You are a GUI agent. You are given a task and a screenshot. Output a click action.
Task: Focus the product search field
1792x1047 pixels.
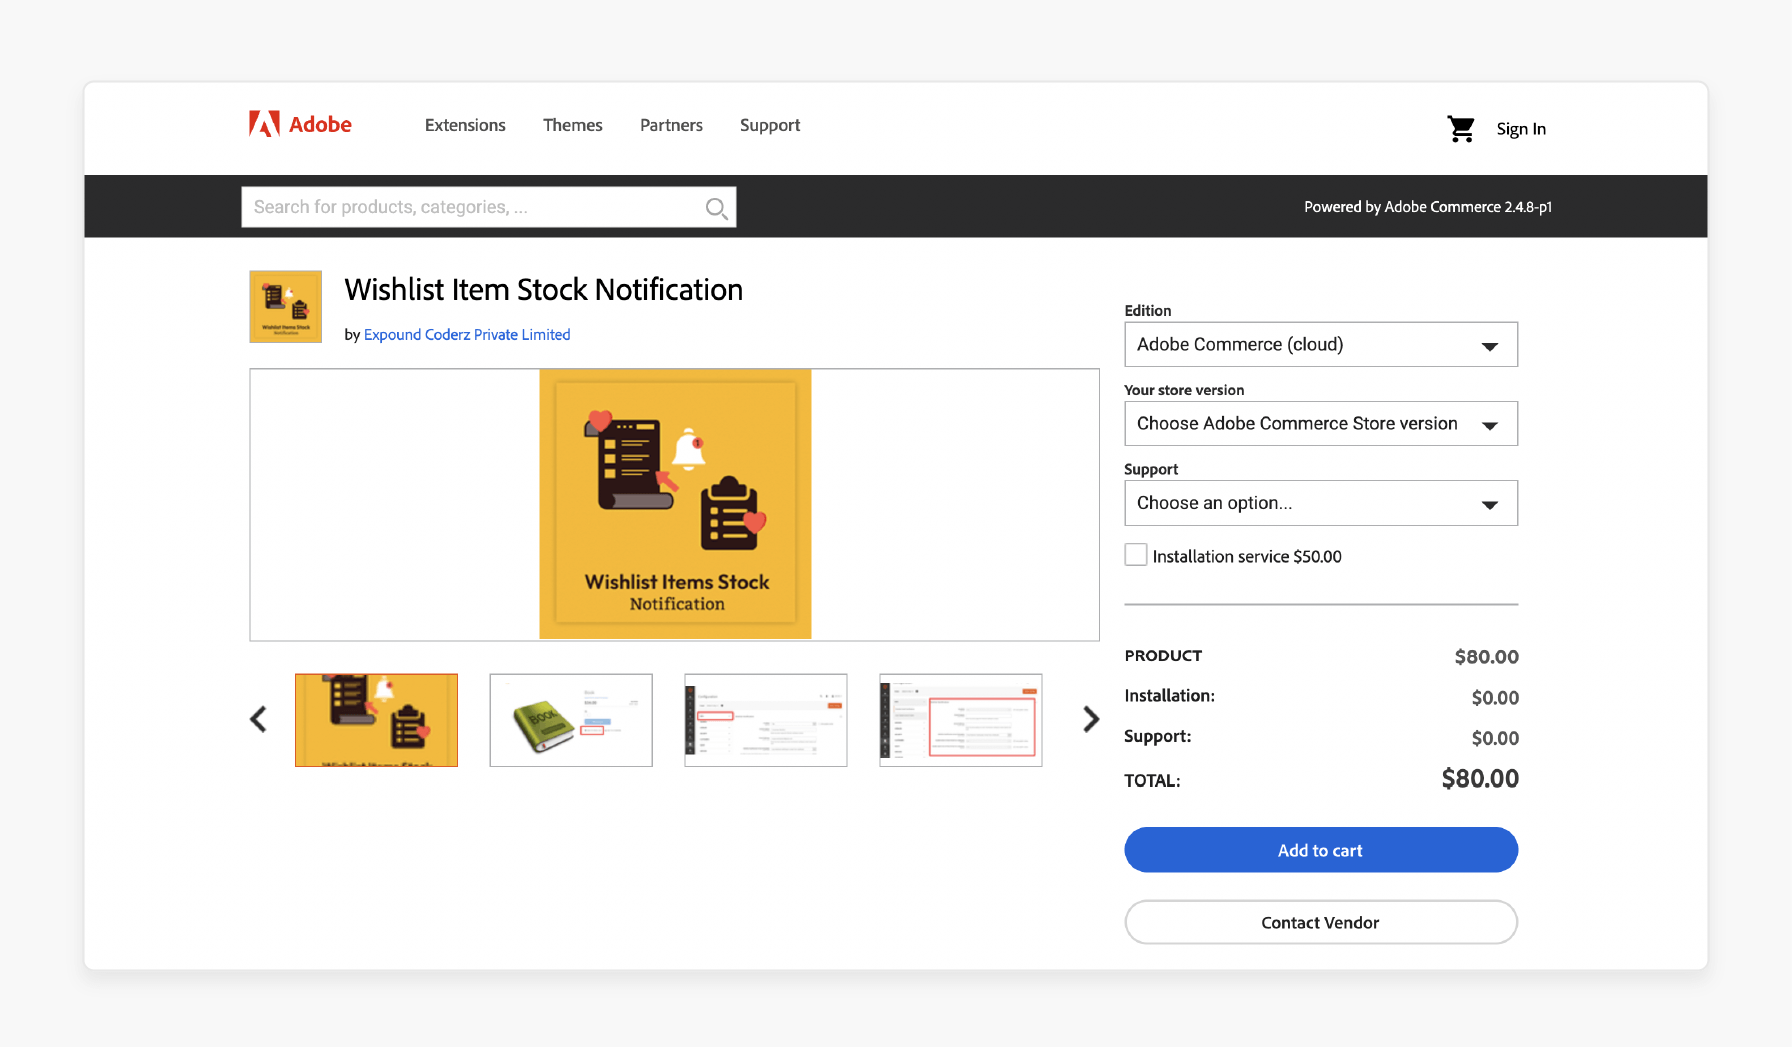click(x=489, y=207)
